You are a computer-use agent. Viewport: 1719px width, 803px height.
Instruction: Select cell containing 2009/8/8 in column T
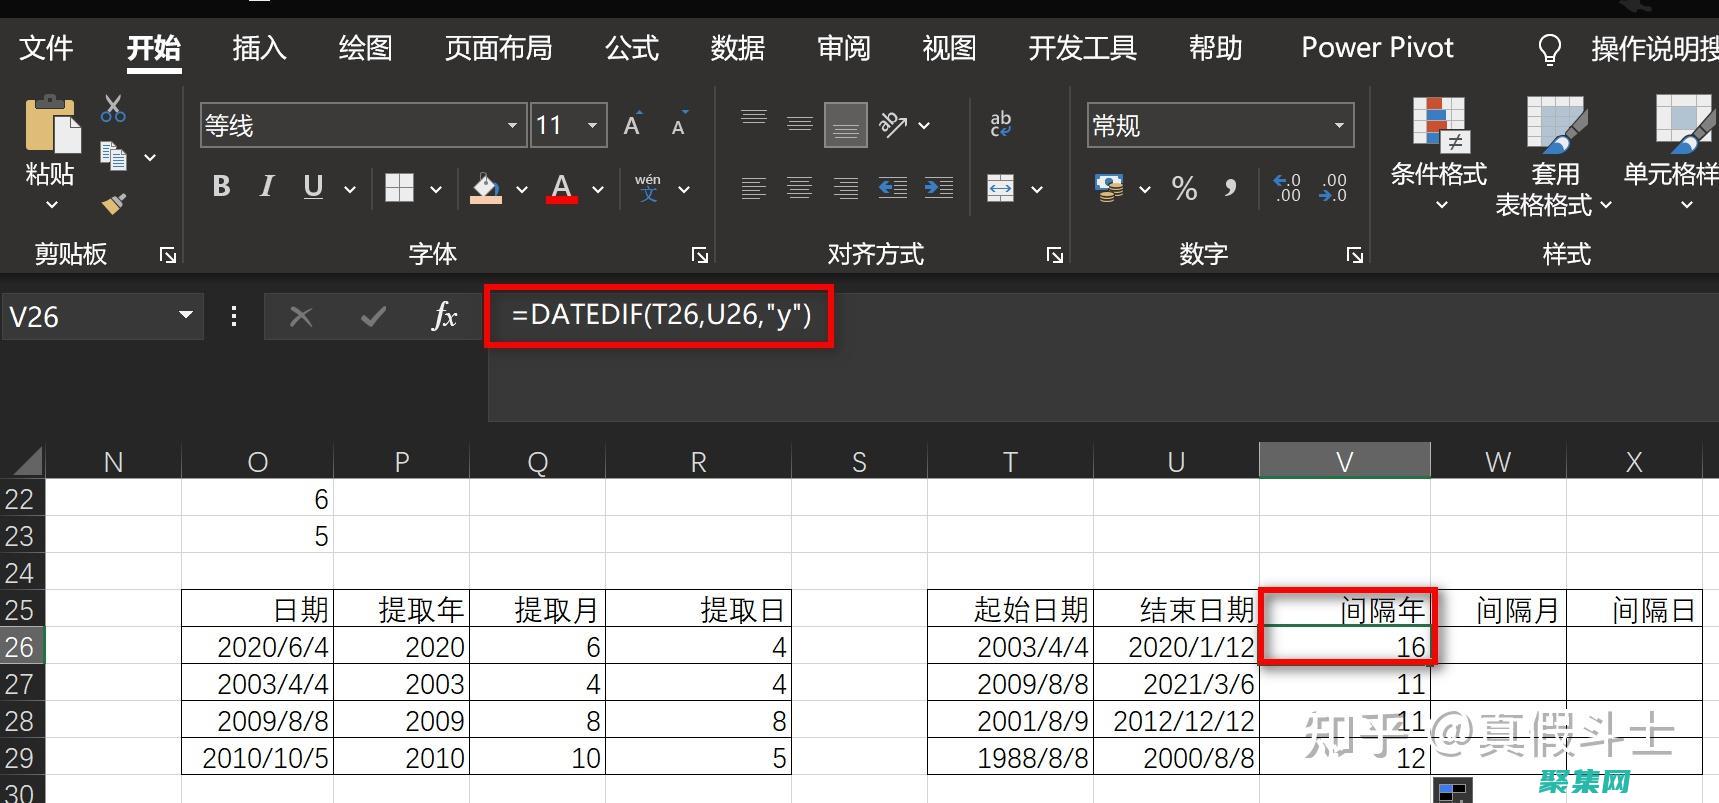(x=1010, y=684)
